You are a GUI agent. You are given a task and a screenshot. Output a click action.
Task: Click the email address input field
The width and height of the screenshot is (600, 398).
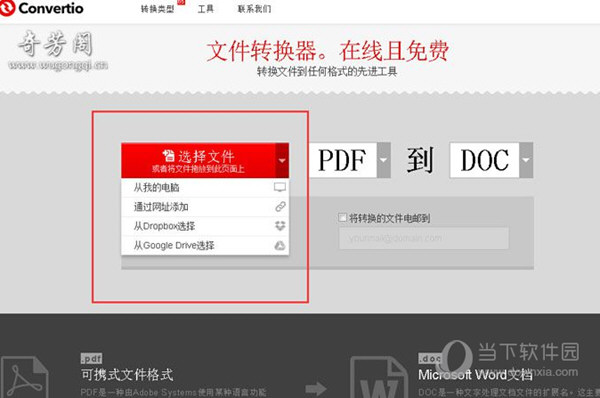424,238
